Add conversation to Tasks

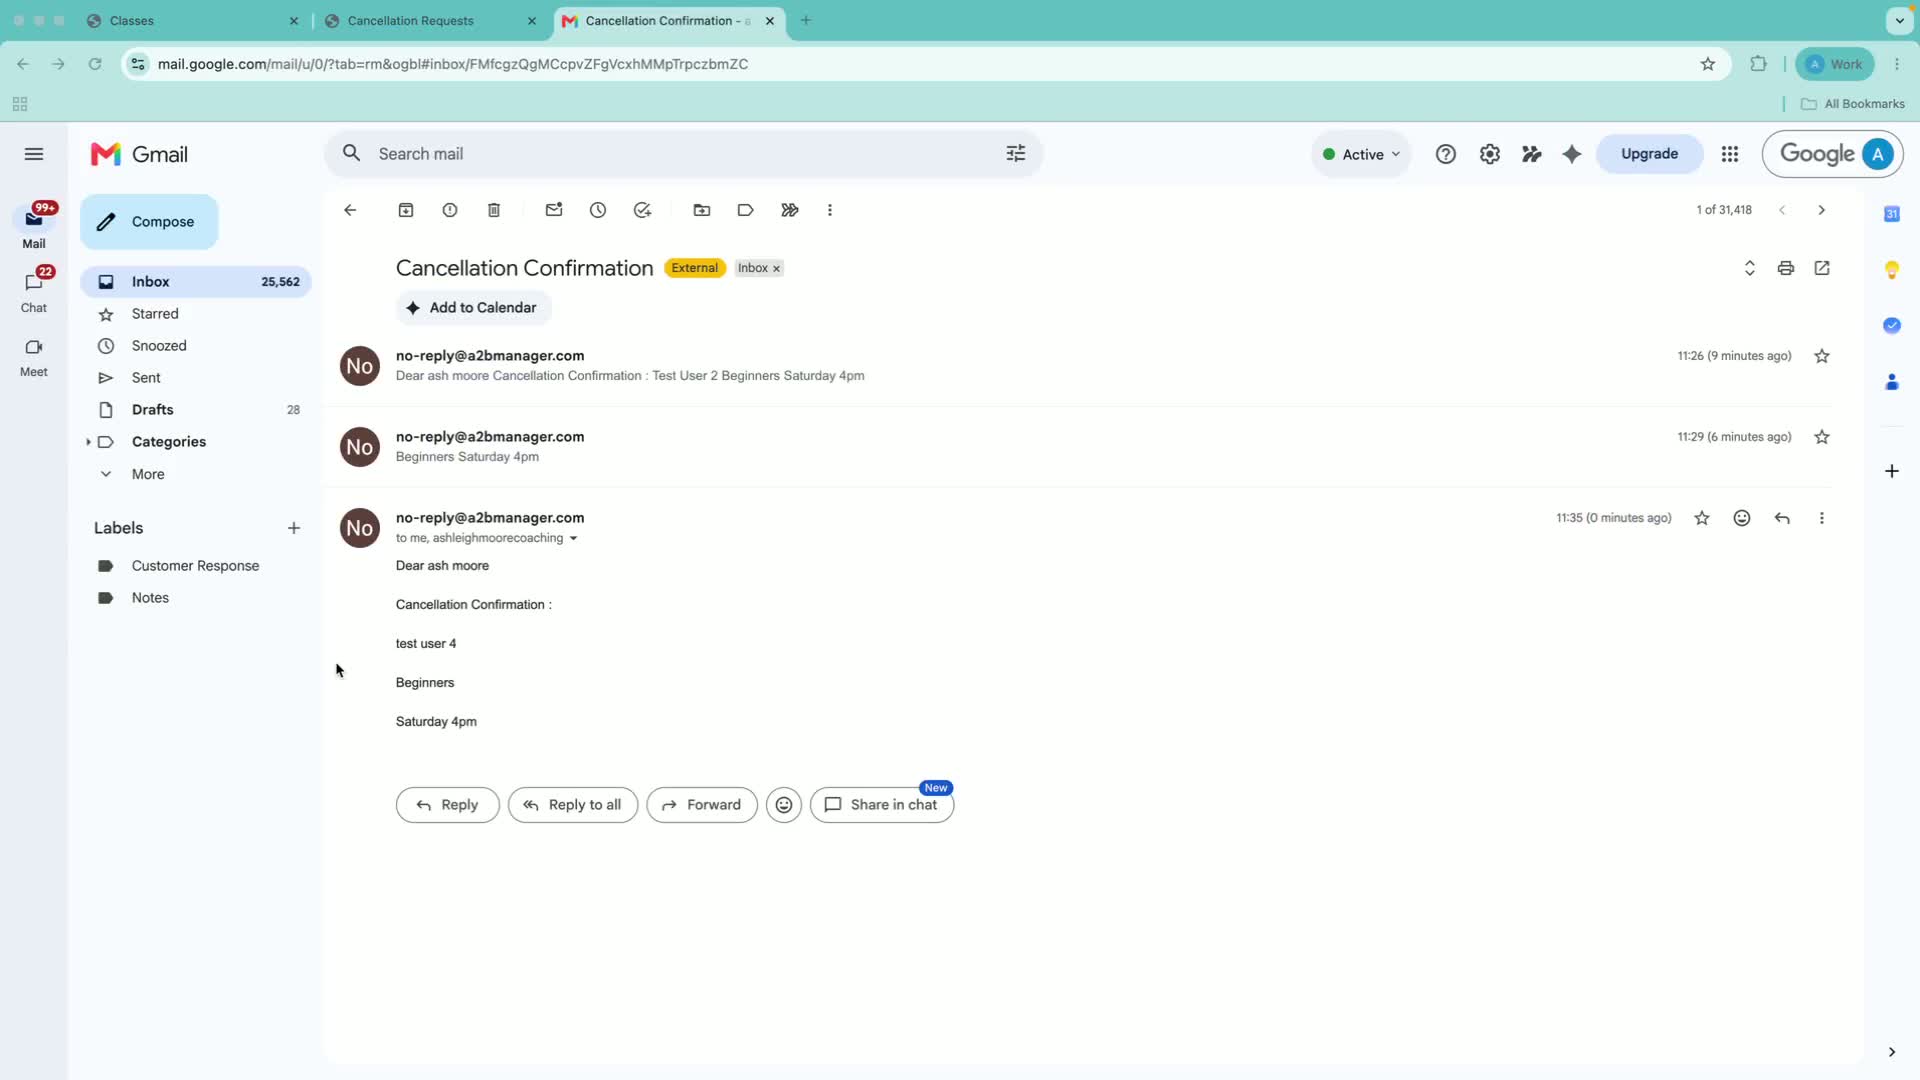[x=642, y=210]
